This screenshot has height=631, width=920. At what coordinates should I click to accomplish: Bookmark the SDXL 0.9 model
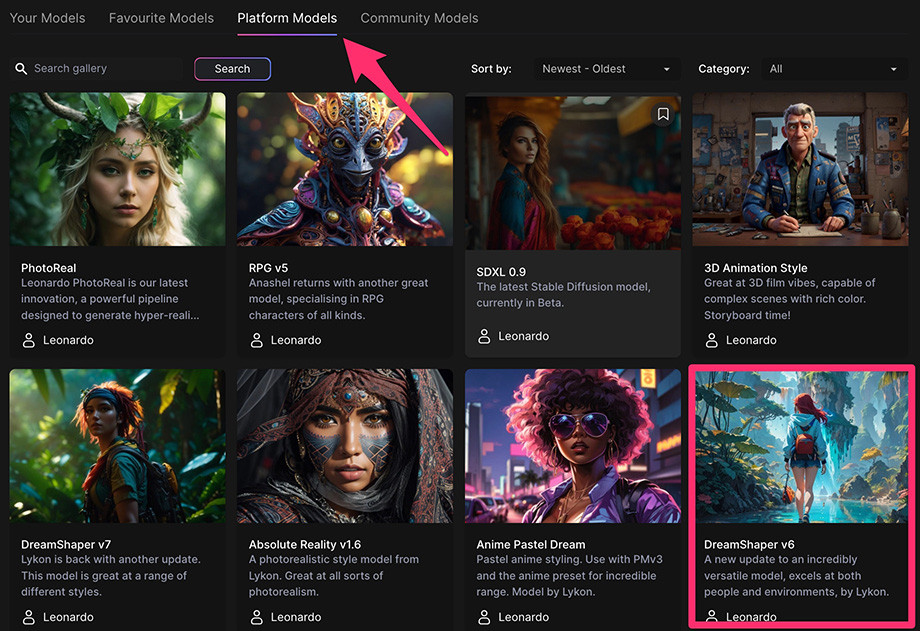tap(663, 114)
